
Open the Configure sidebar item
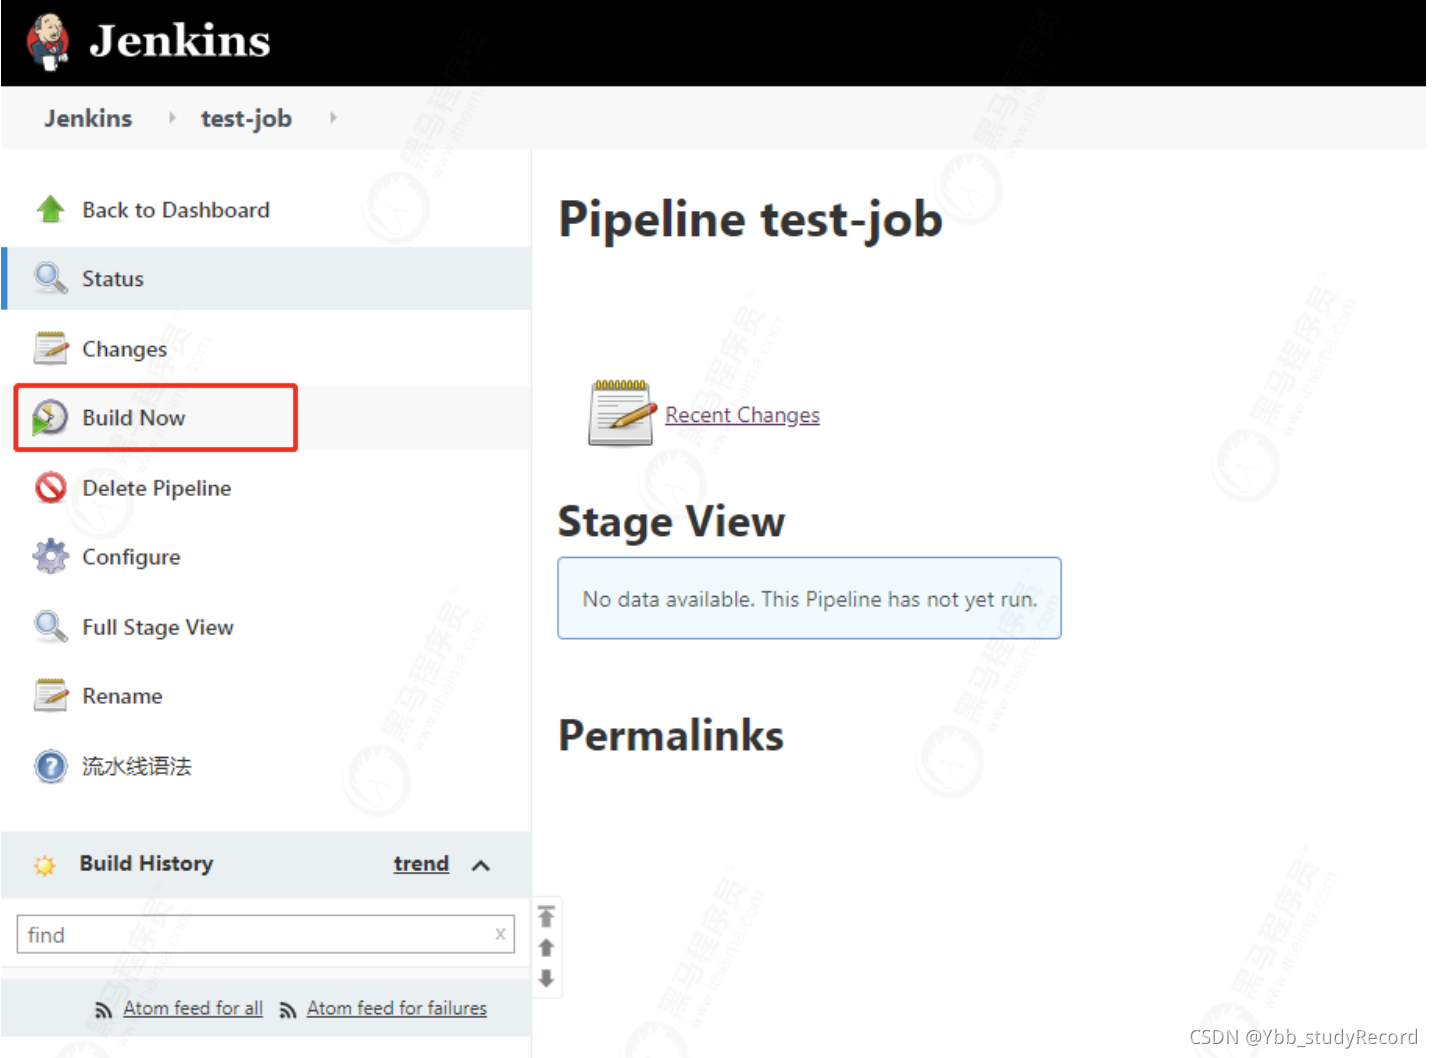[131, 557]
